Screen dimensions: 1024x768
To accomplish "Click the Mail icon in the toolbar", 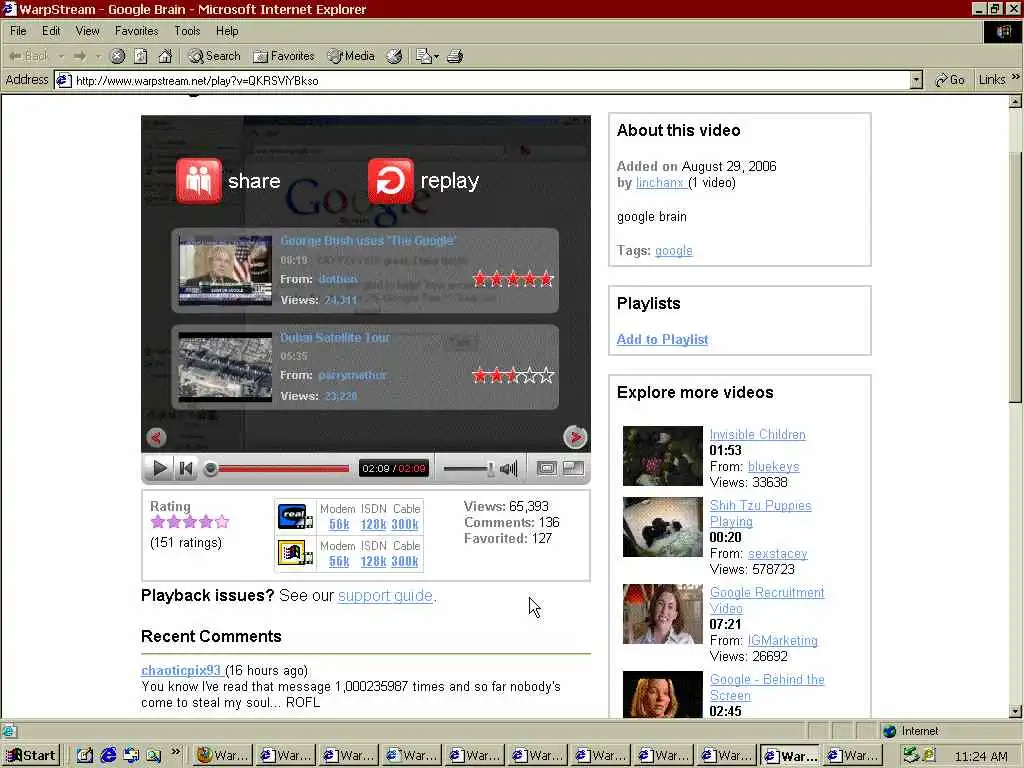I will pyautogui.click(x=424, y=56).
